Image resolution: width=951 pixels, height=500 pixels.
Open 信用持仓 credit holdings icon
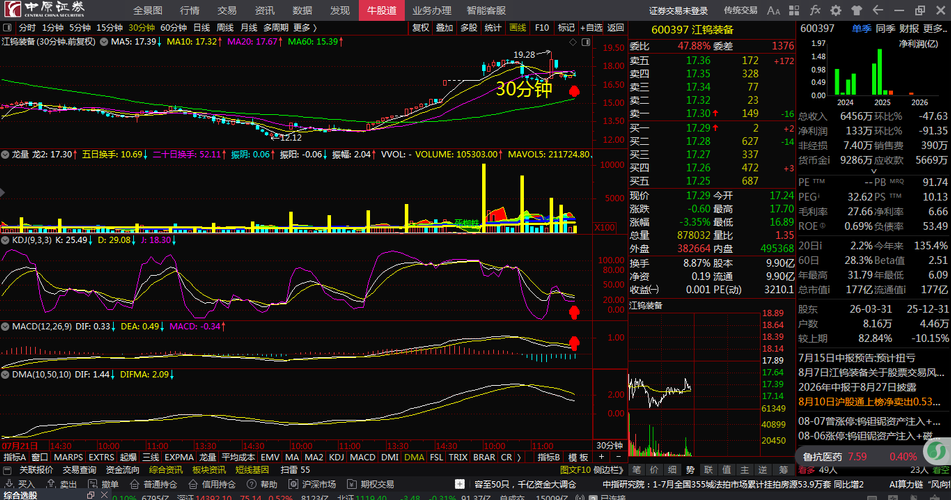click(x=193, y=484)
